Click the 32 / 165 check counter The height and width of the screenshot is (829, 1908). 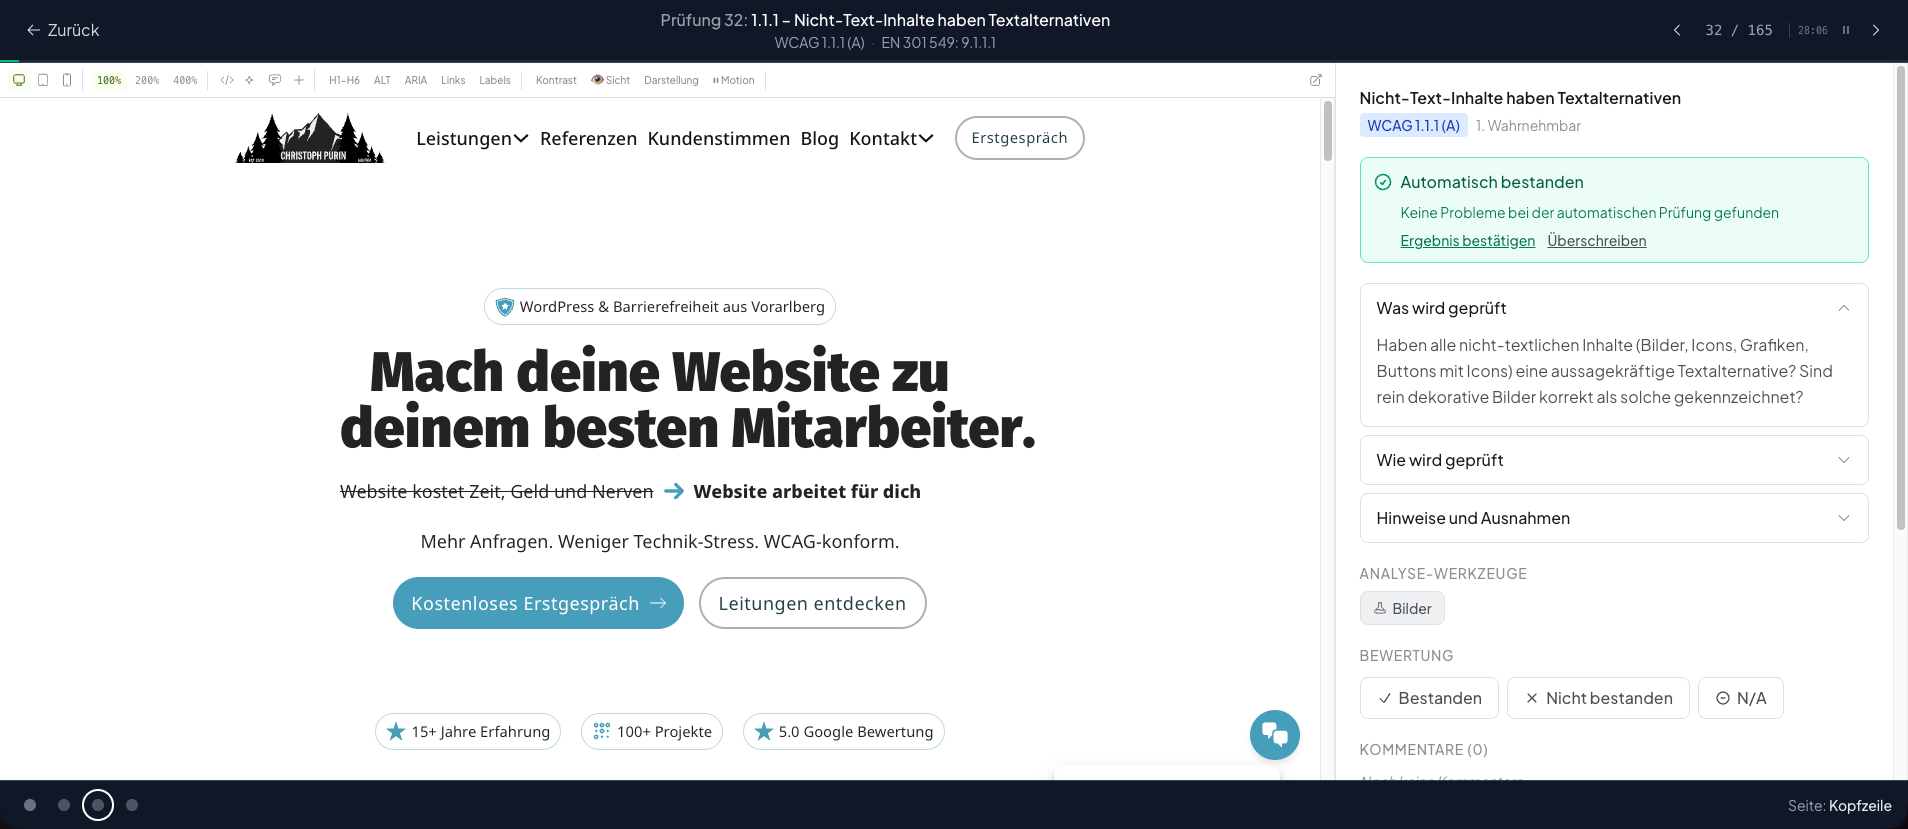click(1738, 30)
